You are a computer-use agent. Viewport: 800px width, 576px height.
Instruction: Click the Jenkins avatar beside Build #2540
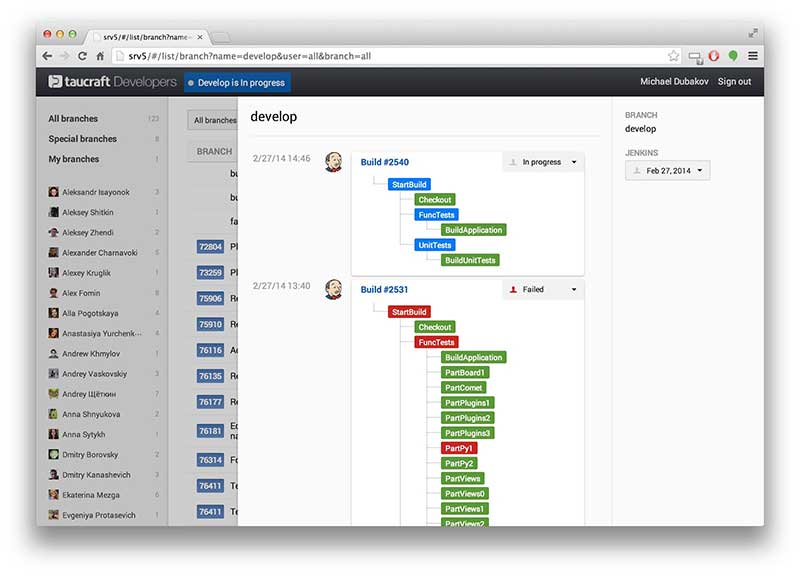pyautogui.click(x=334, y=162)
